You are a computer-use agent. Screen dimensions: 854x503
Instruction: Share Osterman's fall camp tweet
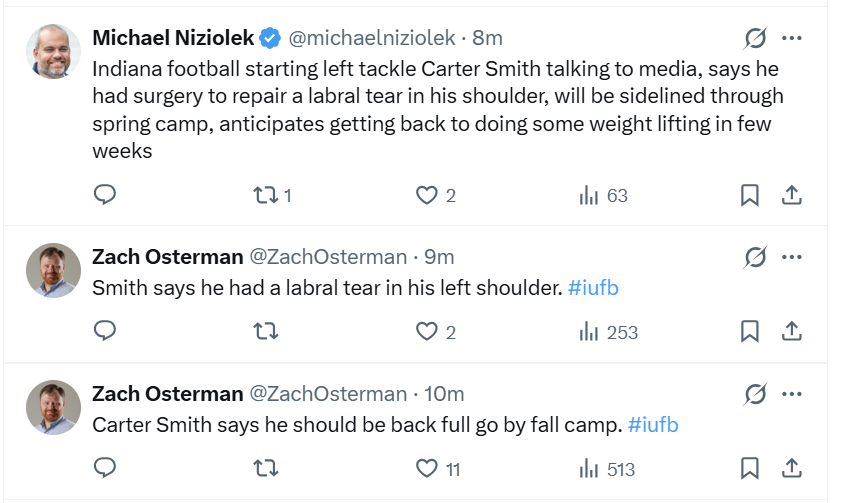[x=791, y=468]
